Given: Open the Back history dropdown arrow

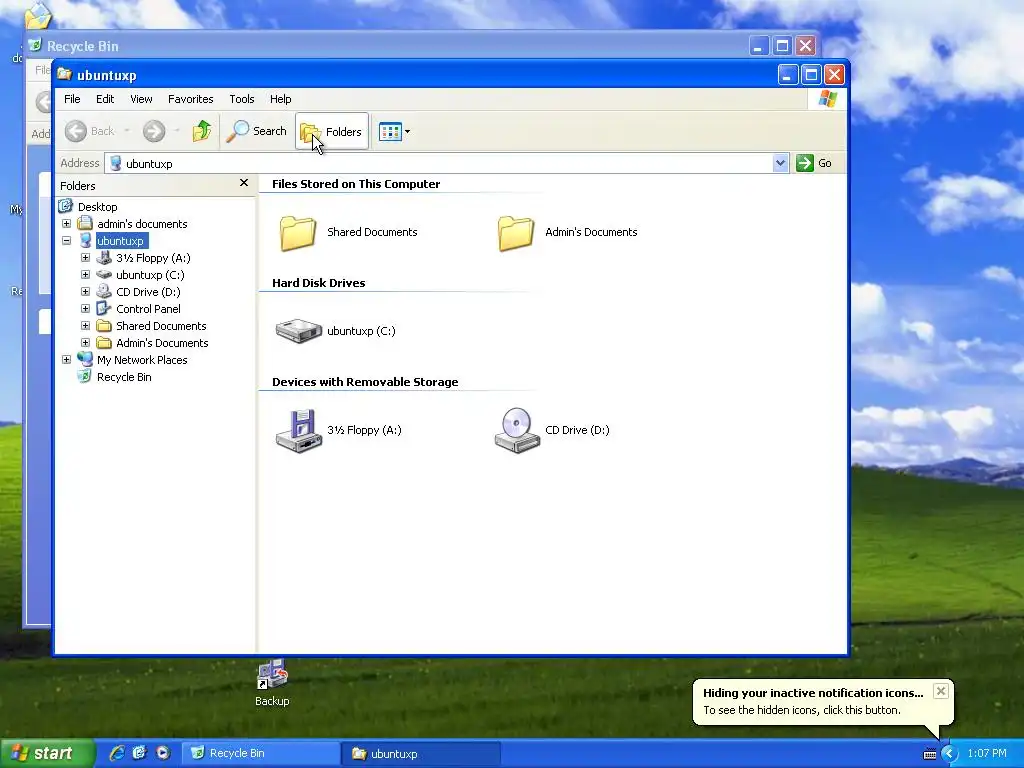Looking at the screenshot, I should click(127, 131).
